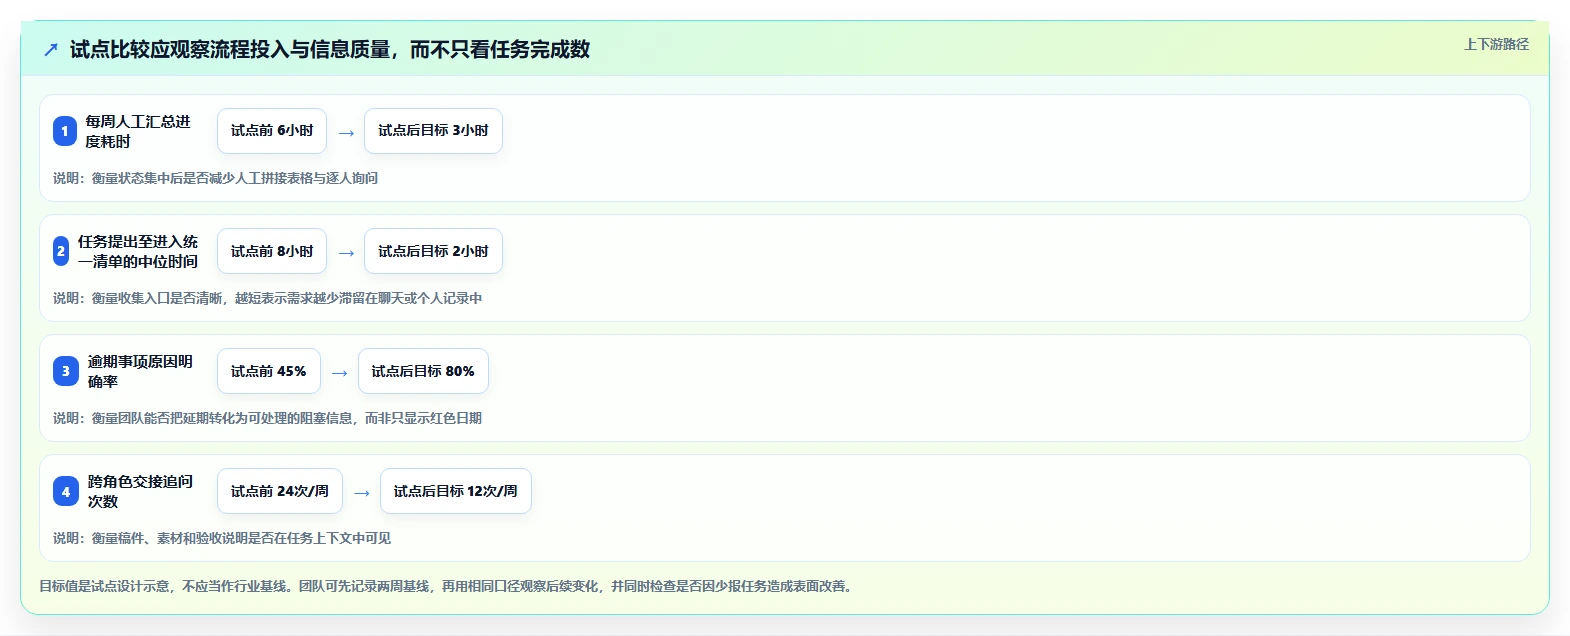Viewport: 1570px width, 636px height.
Task: Select the number 1 badge
Action: click(65, 131)
